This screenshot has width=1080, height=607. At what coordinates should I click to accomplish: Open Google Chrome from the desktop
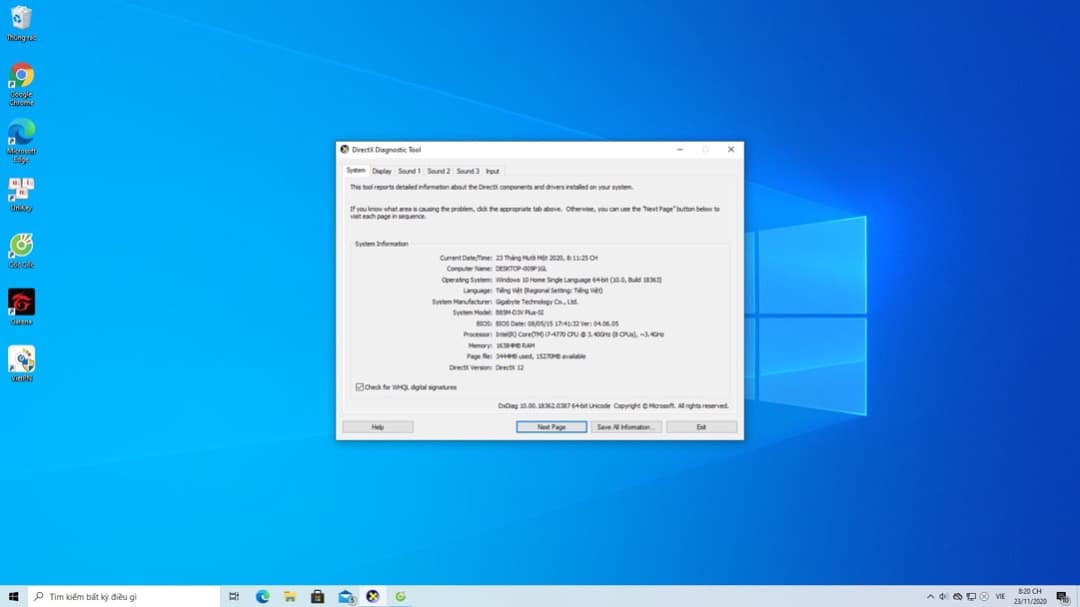[21, 76]
